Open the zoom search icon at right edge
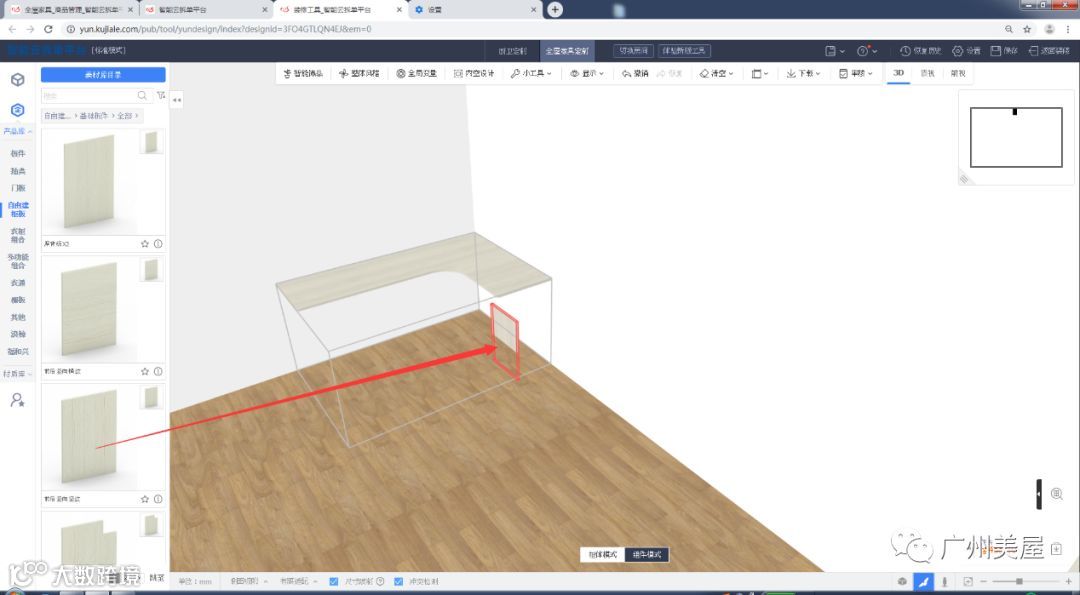Viewport: 1080px width, 595px height. click(1057, 494)
